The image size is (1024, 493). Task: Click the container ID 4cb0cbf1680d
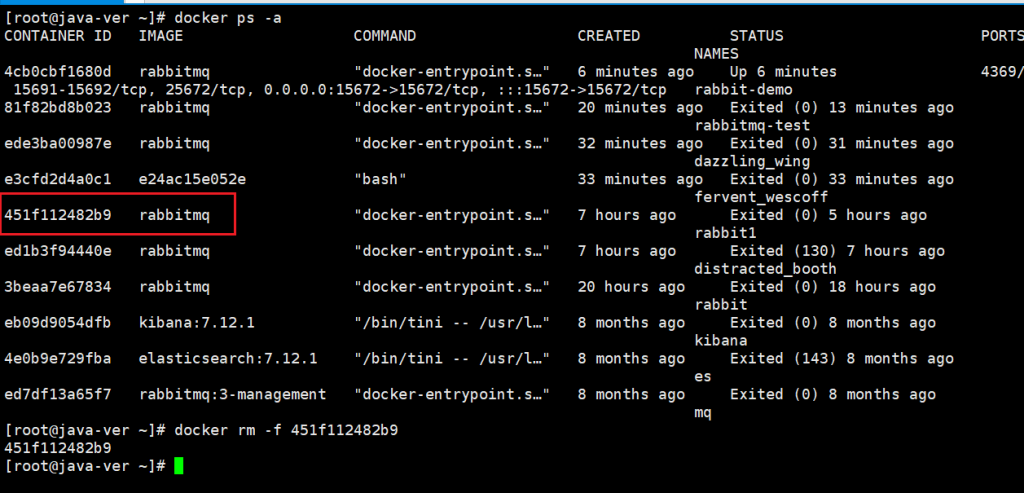tap(58, 72)
